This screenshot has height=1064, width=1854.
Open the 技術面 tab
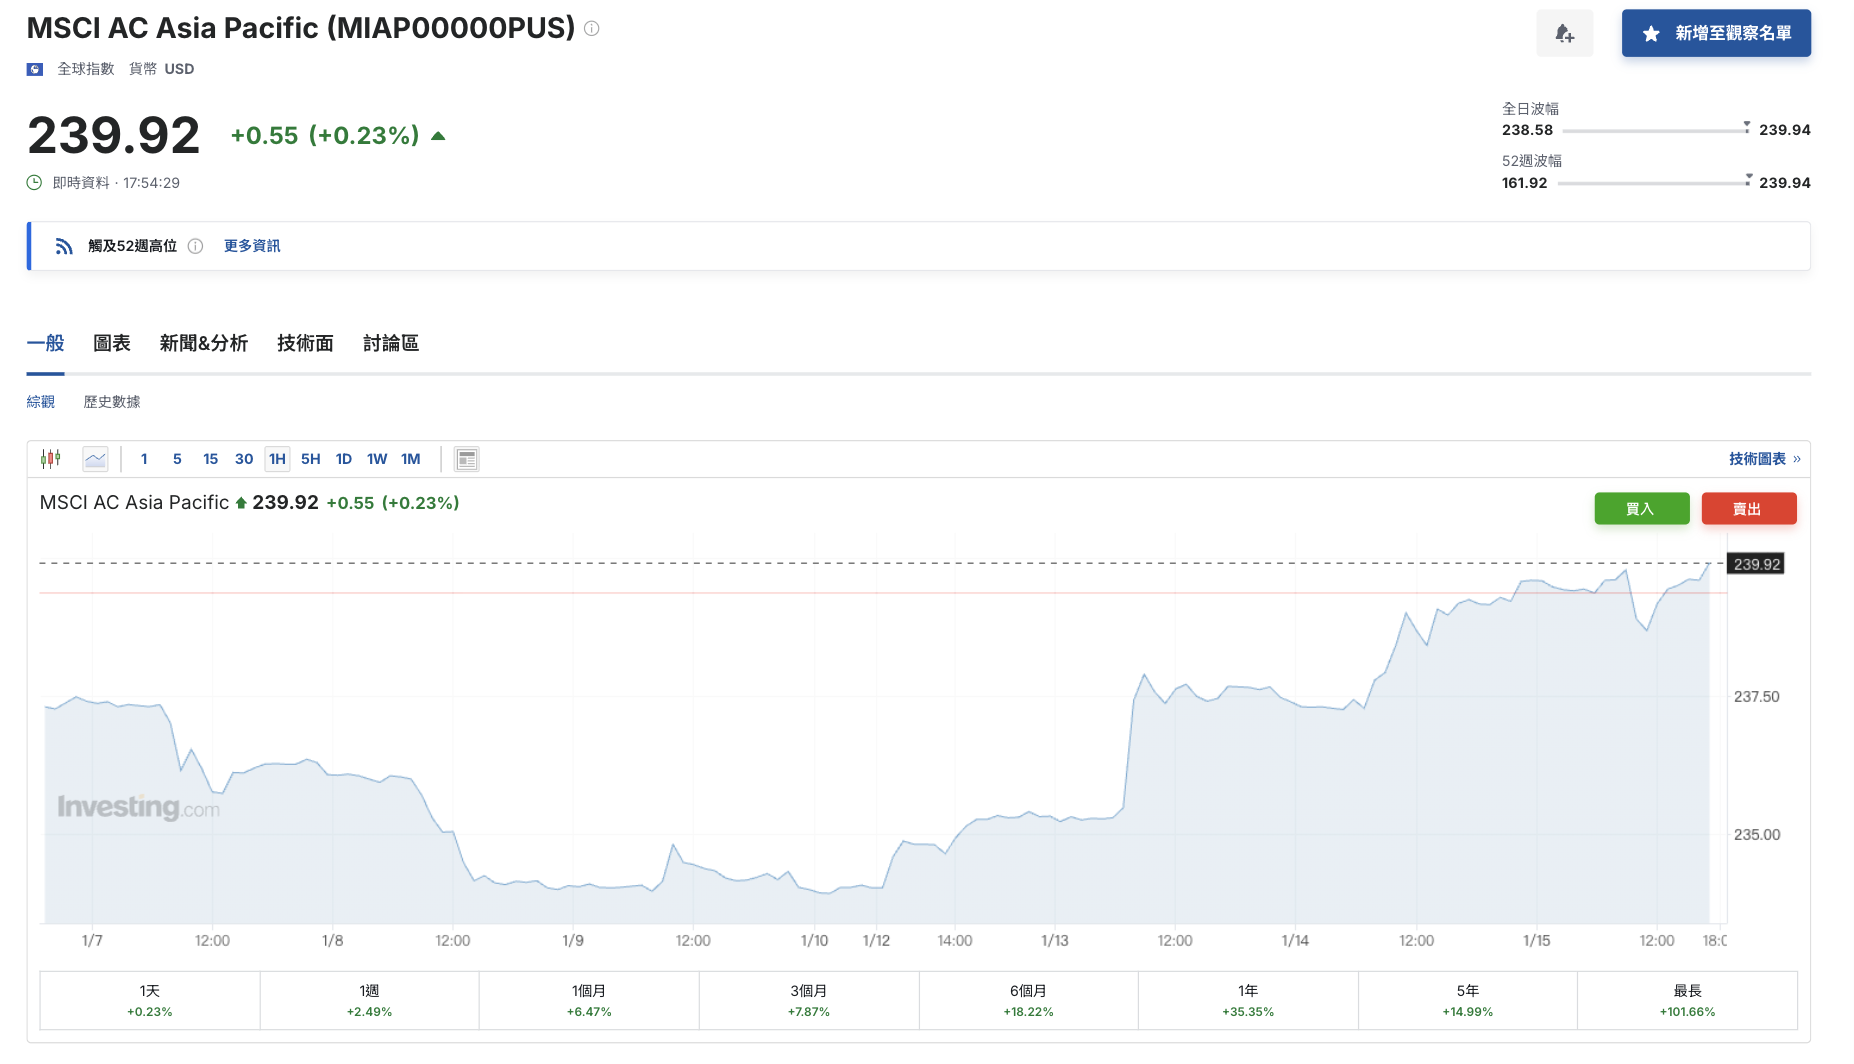pyautogui.click(x=305, y=344)
